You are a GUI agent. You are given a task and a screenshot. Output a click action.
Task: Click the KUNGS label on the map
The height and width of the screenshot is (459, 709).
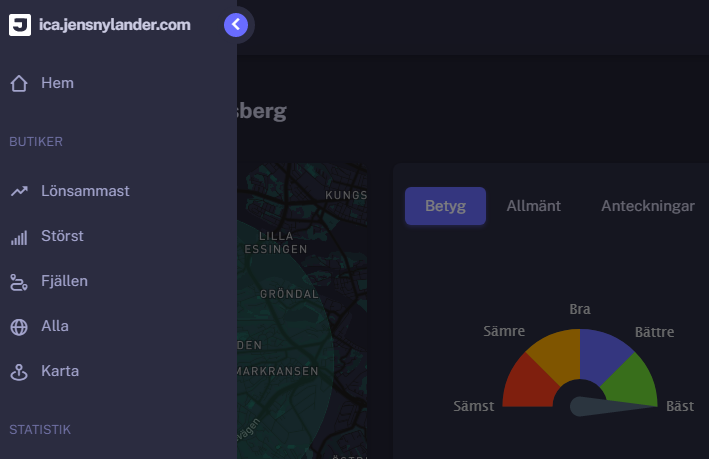[346, 195]
